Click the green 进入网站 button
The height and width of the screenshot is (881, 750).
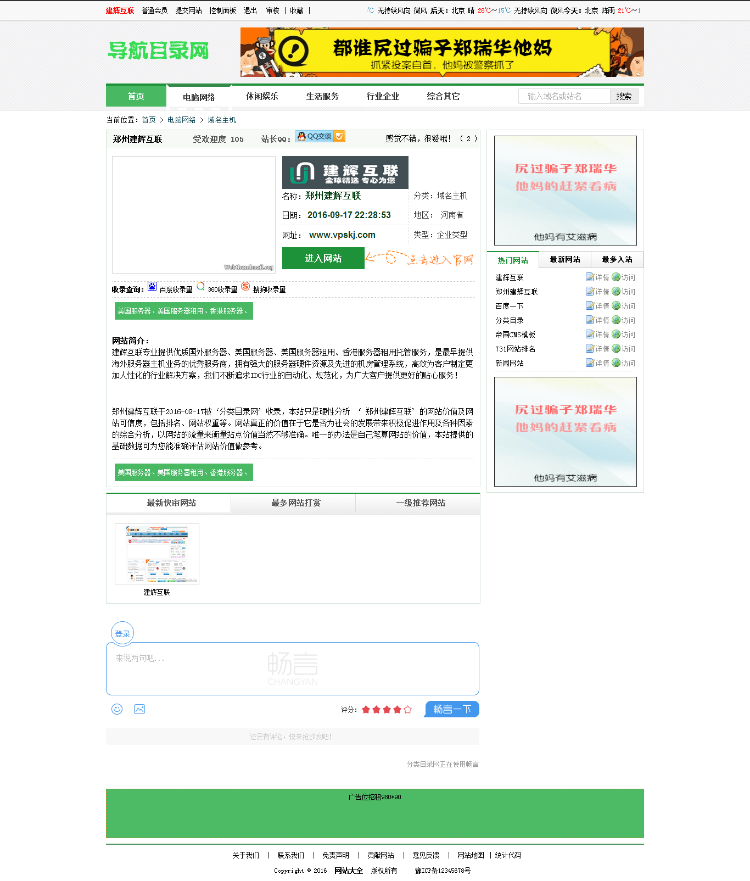click(x=323, y=258)
